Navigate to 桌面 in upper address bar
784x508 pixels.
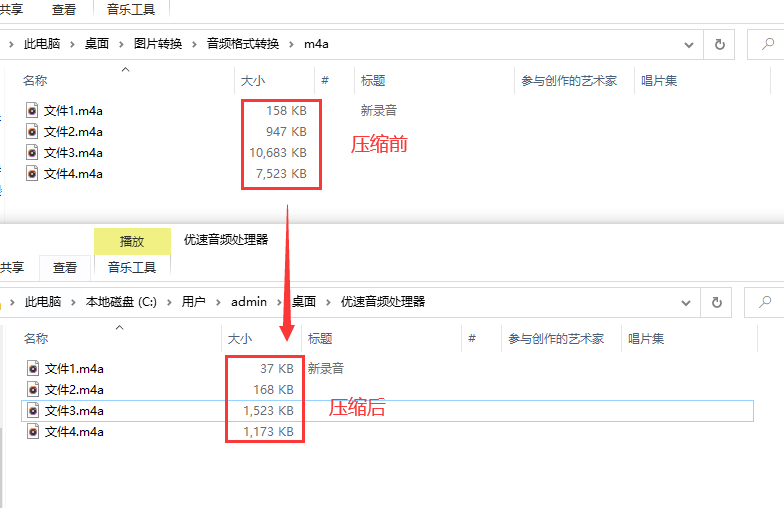point(97,44)
